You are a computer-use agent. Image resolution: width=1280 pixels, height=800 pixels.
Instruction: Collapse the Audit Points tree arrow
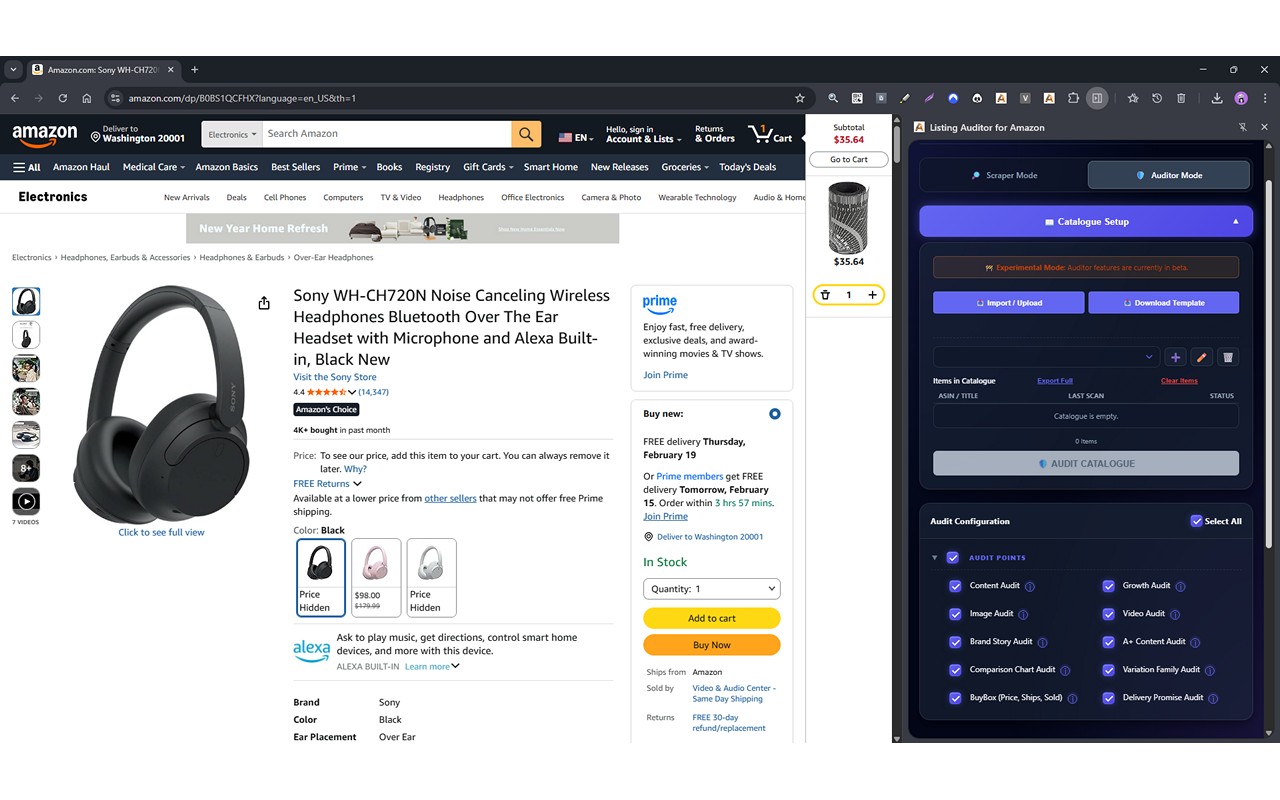click(x=935, y=558)
